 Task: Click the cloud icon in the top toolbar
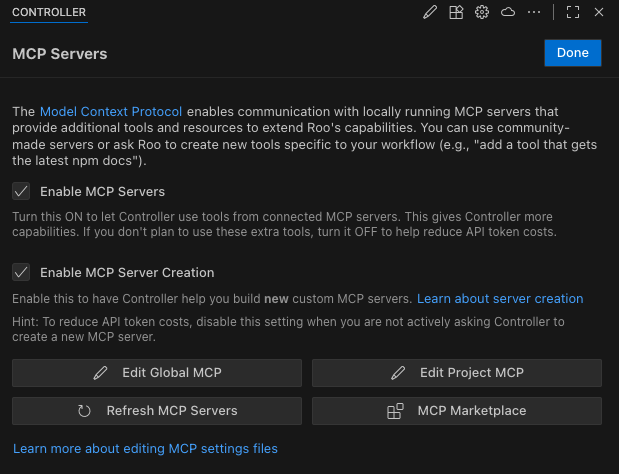508,12
